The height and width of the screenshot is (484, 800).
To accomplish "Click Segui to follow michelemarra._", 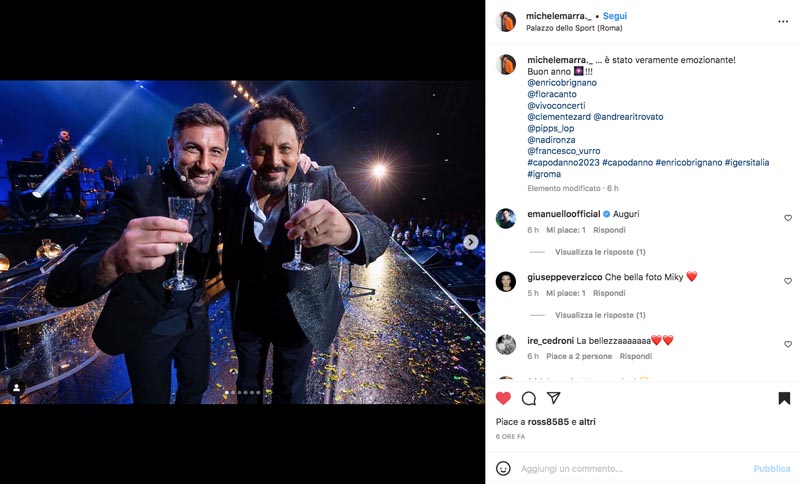I will click(615, 16).
